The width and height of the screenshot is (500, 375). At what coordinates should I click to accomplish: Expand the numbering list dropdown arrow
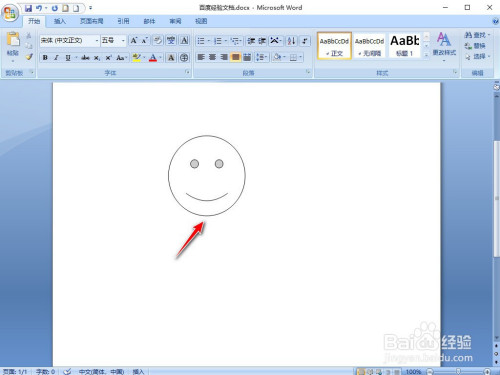coord(226,41)
